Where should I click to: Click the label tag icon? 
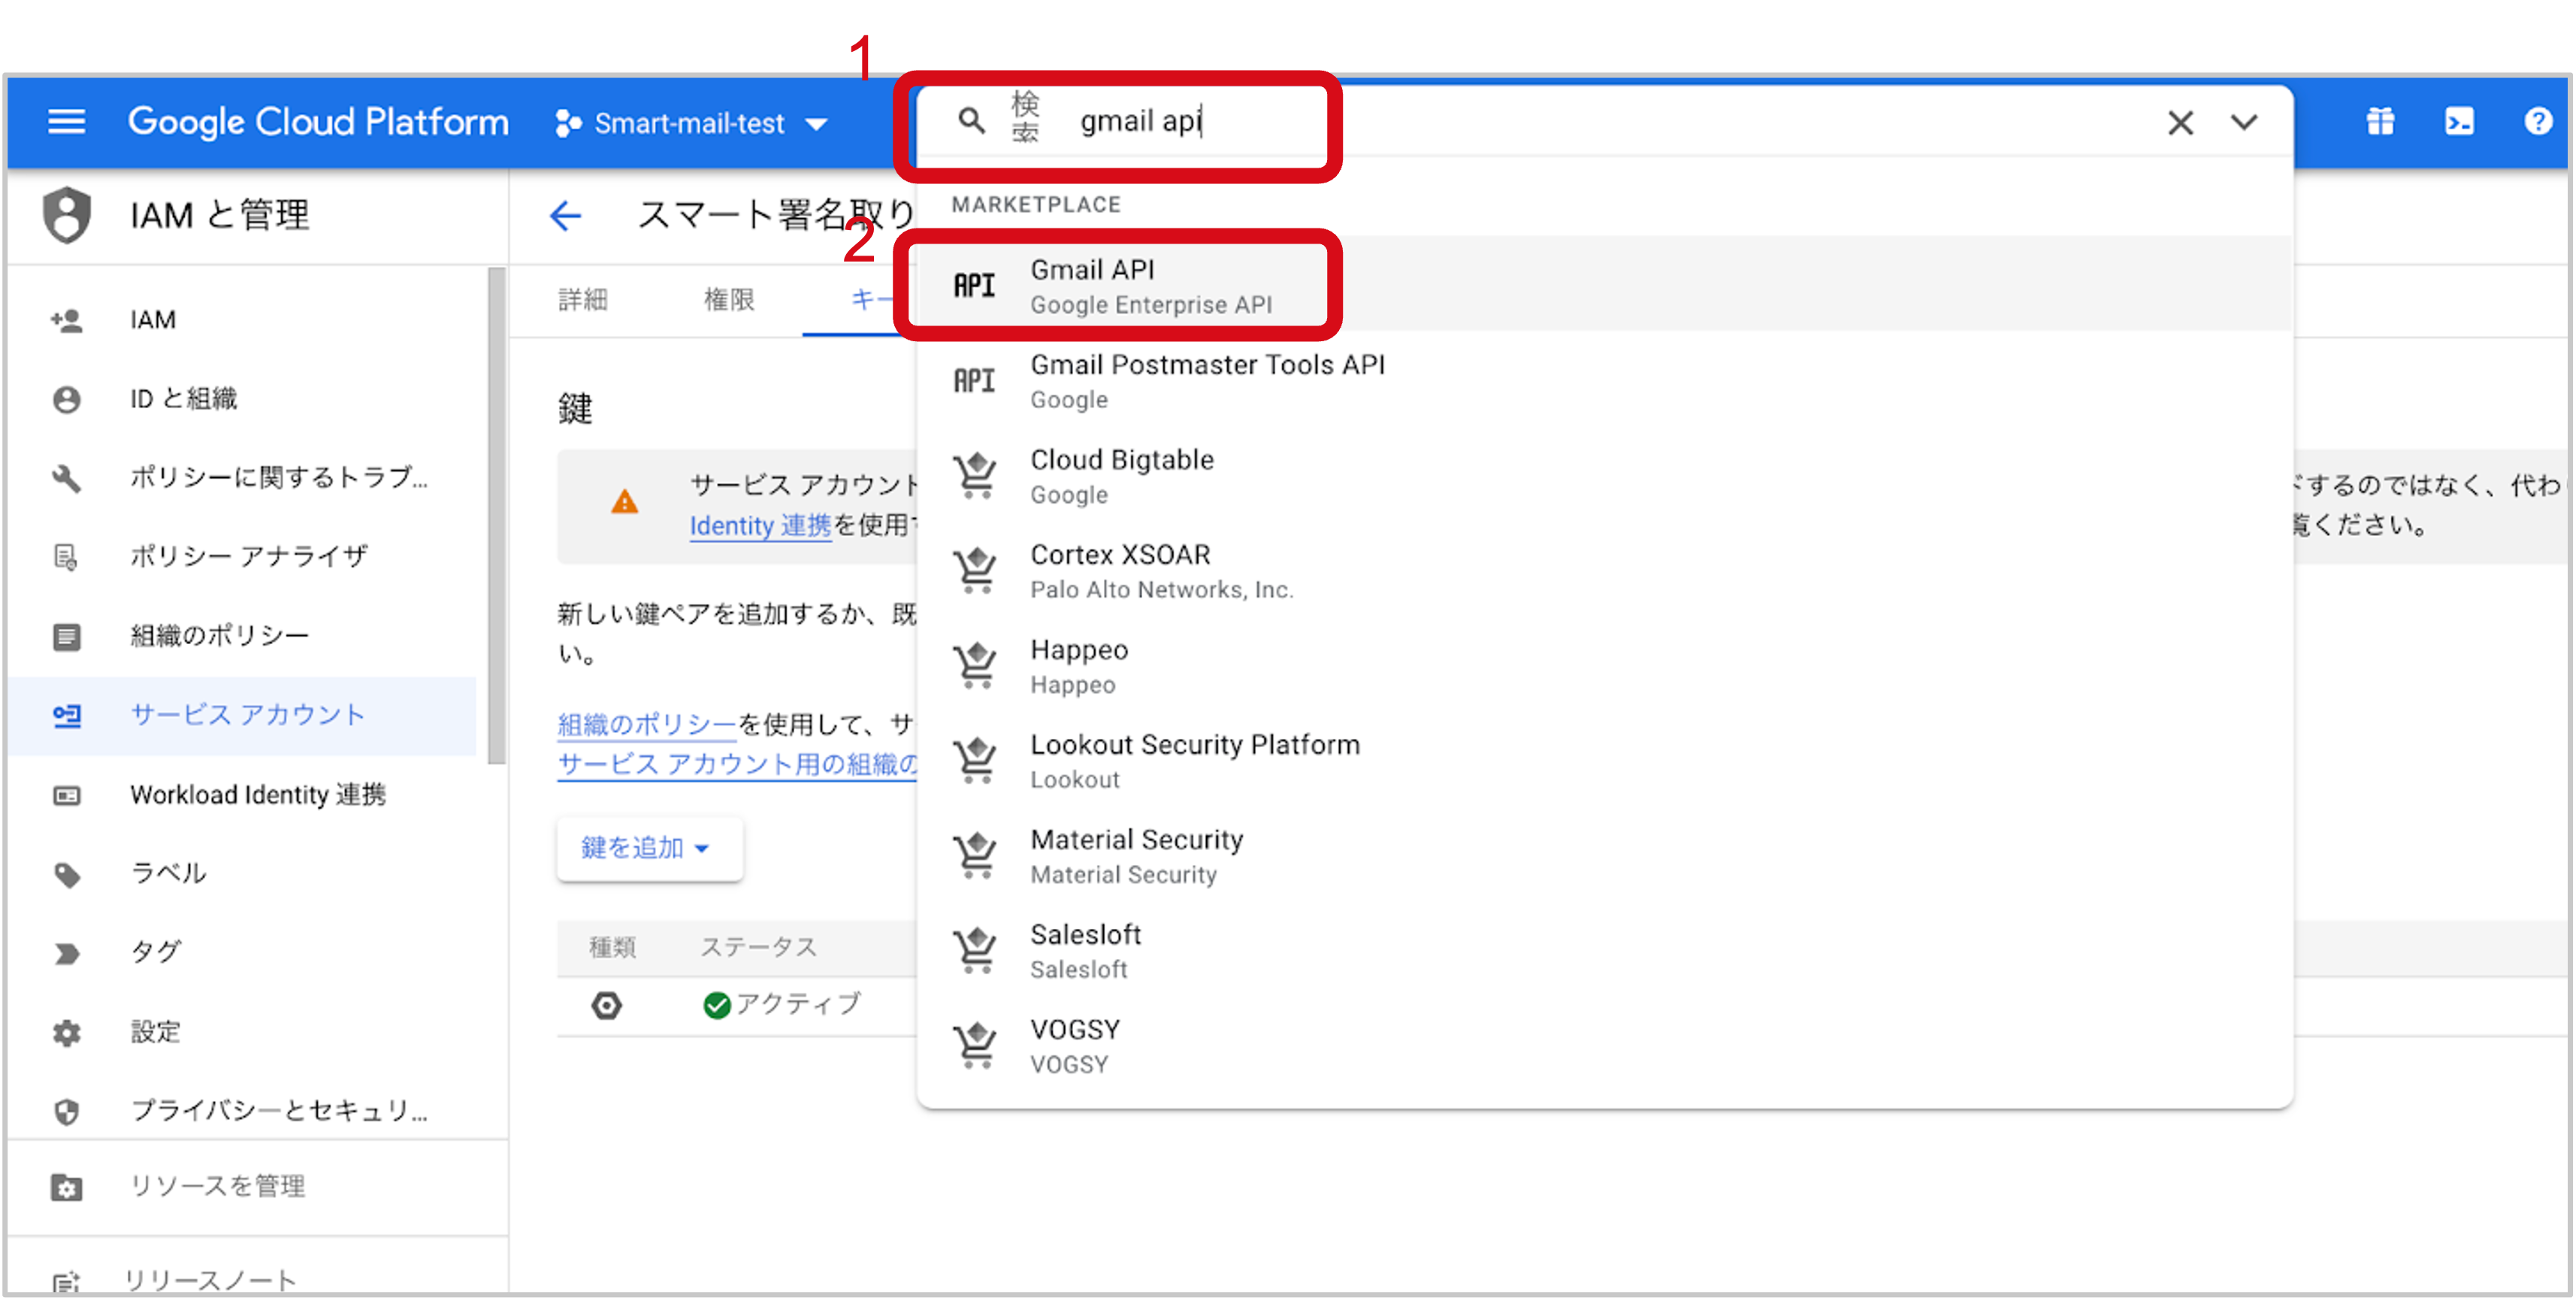pos(67,874)
